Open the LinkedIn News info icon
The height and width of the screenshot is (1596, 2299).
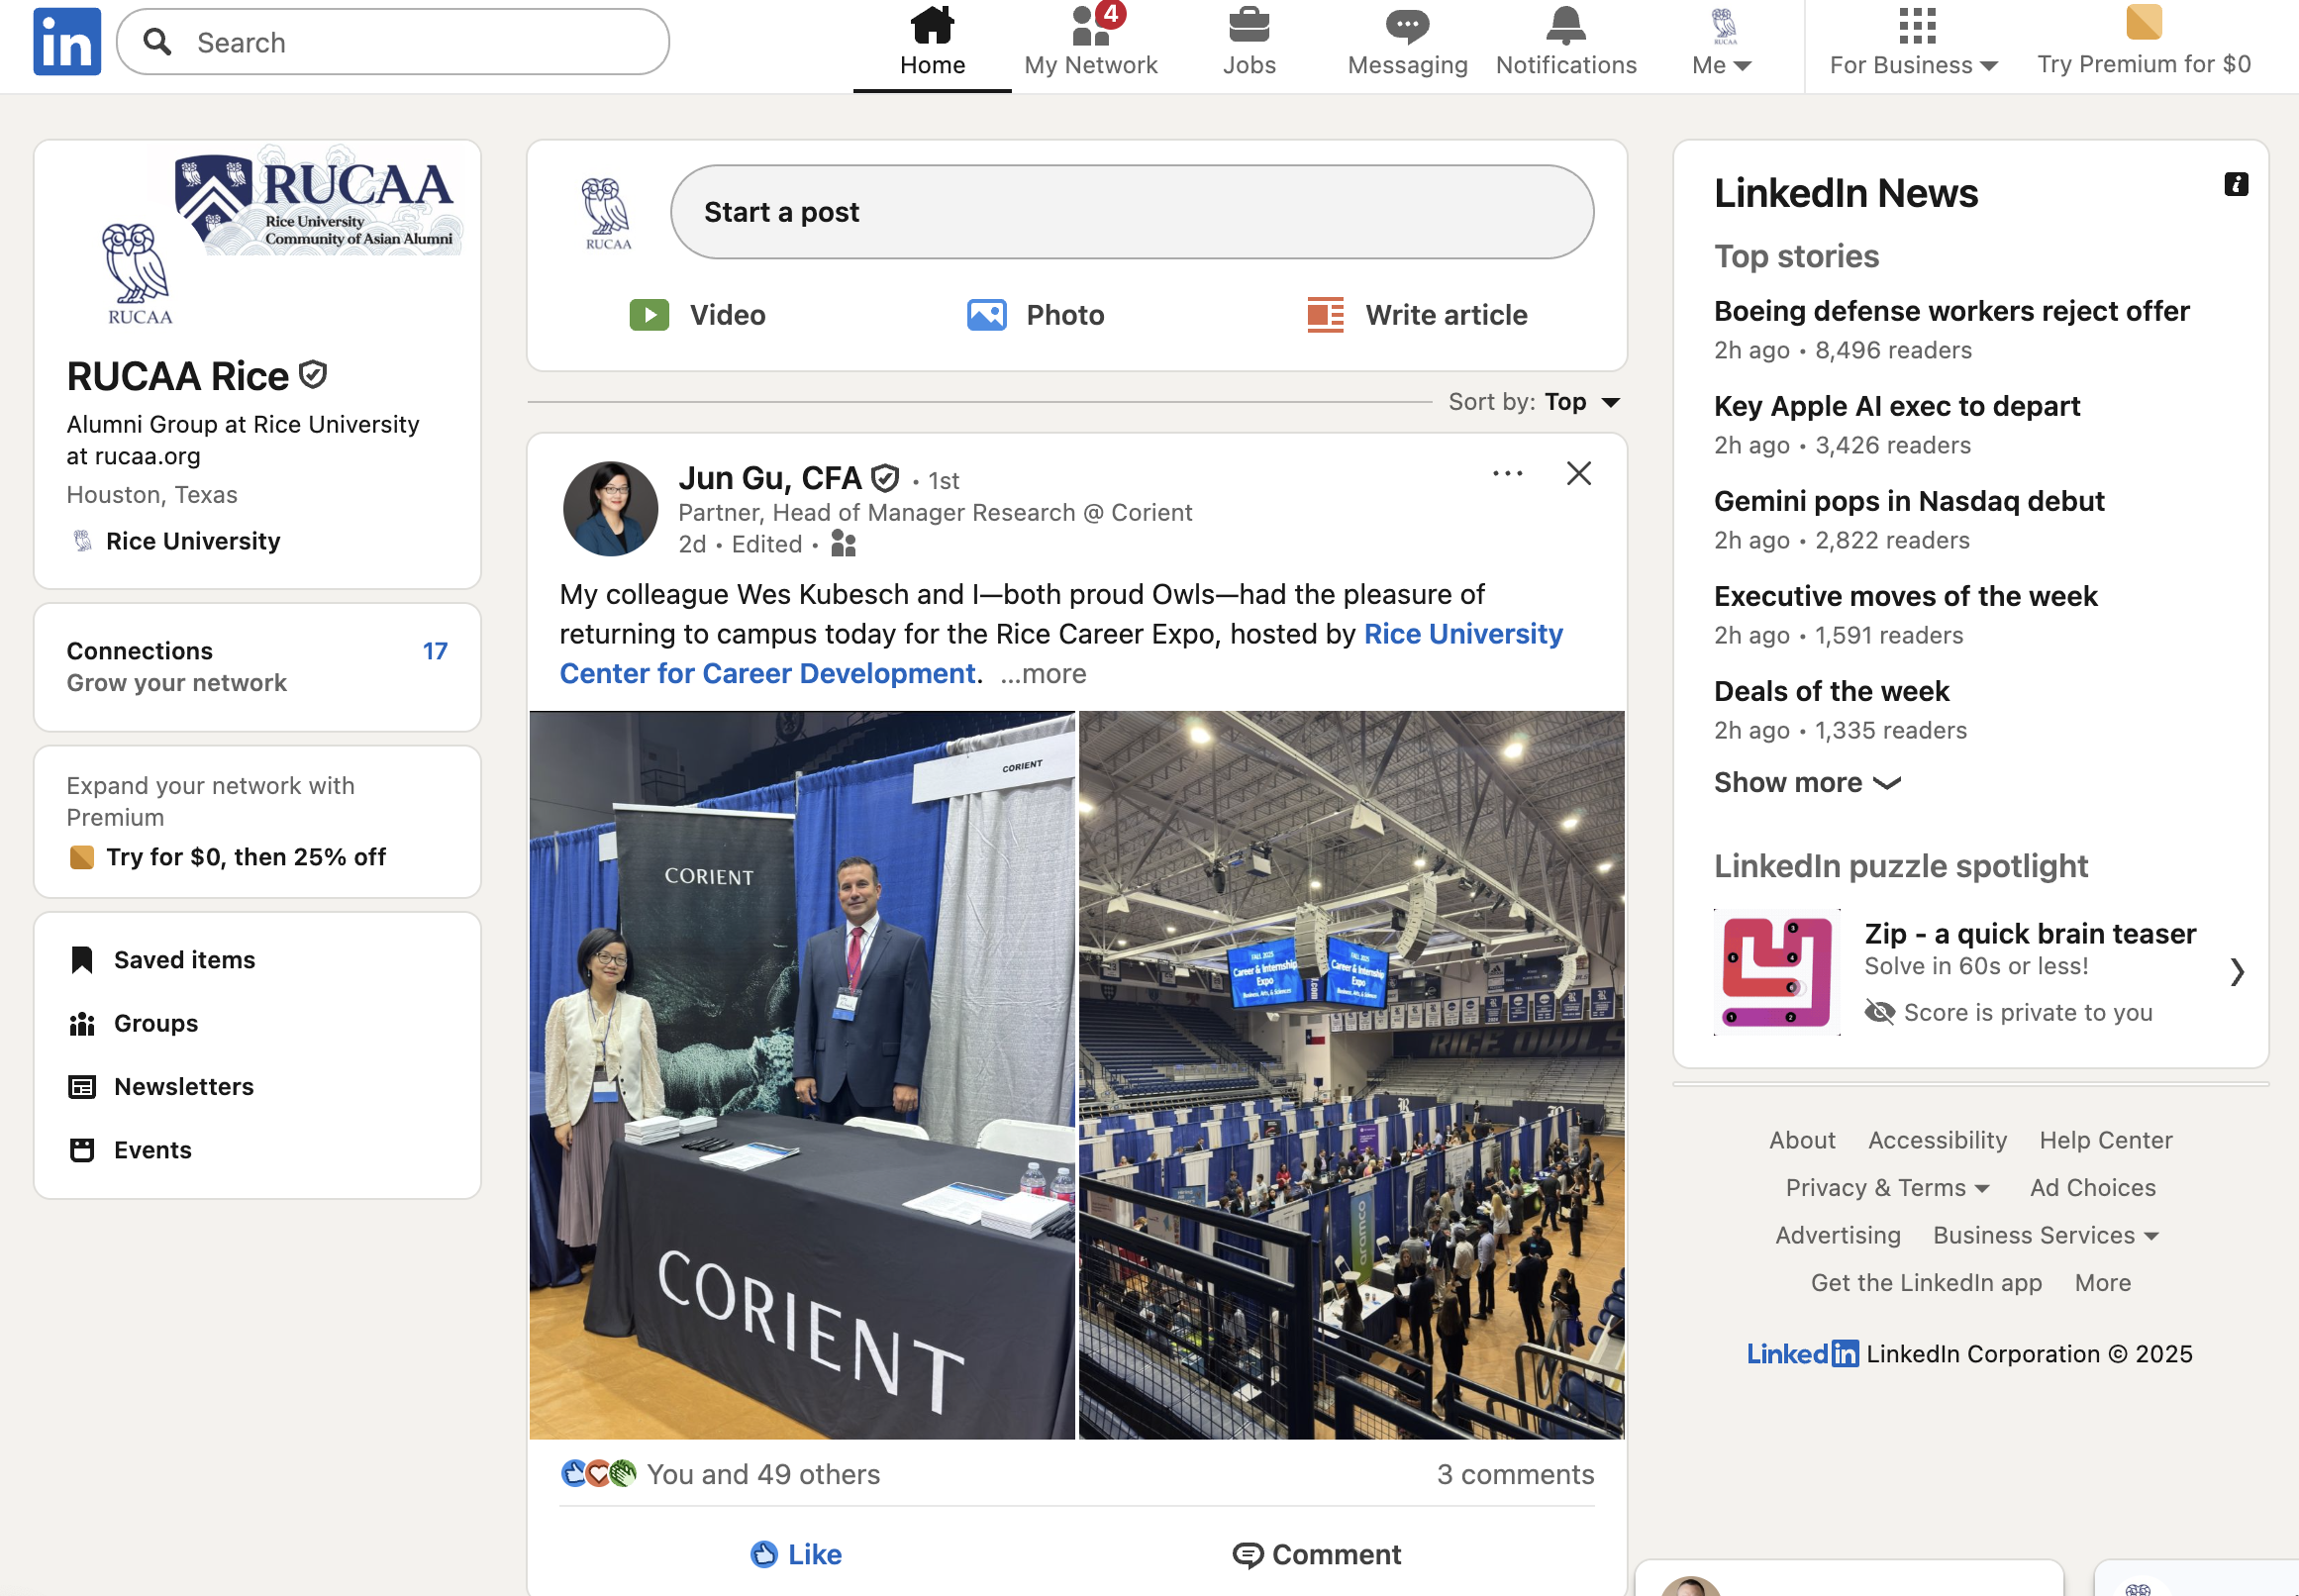coord(2236,184)
